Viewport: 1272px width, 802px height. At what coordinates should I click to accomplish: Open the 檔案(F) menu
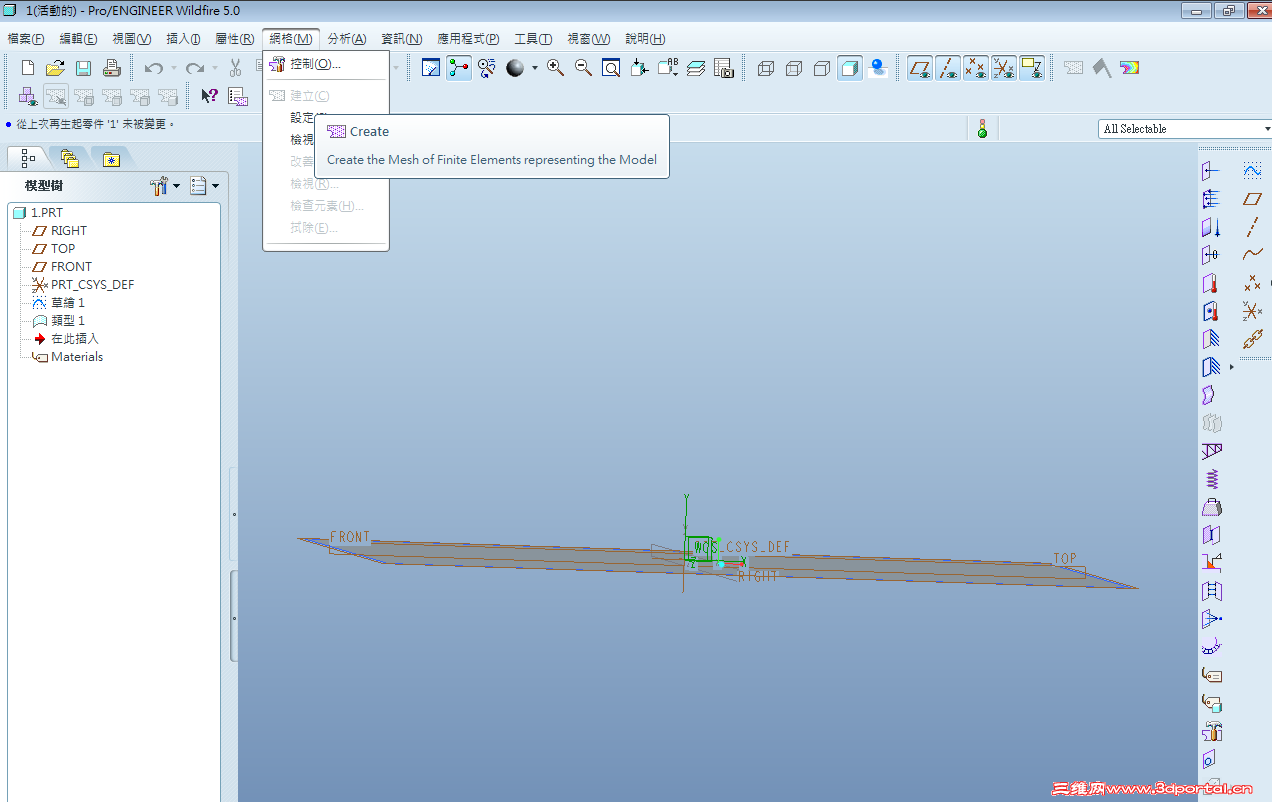click(x=26, y=39)
